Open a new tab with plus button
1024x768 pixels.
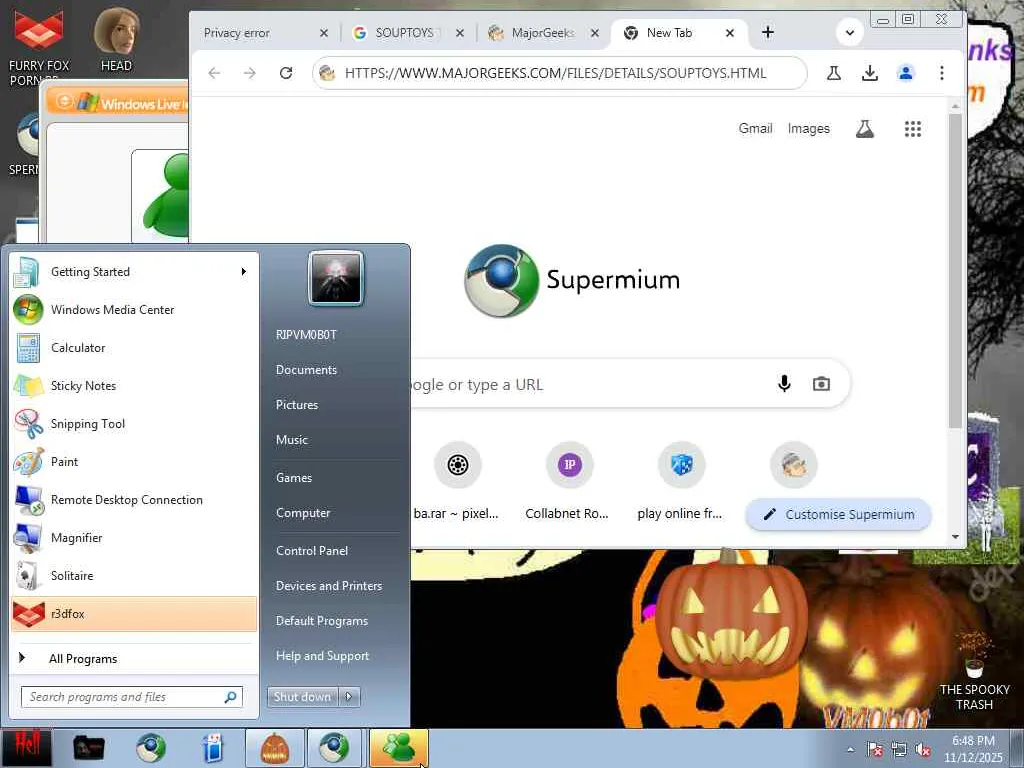pyautogui.click(x=768, y=32)
